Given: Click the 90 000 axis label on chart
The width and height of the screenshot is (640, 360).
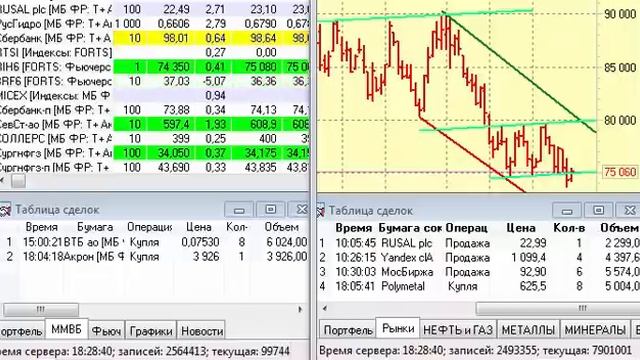Looking at the screenshot, I should pyautogui.click(x=620, y=14).
